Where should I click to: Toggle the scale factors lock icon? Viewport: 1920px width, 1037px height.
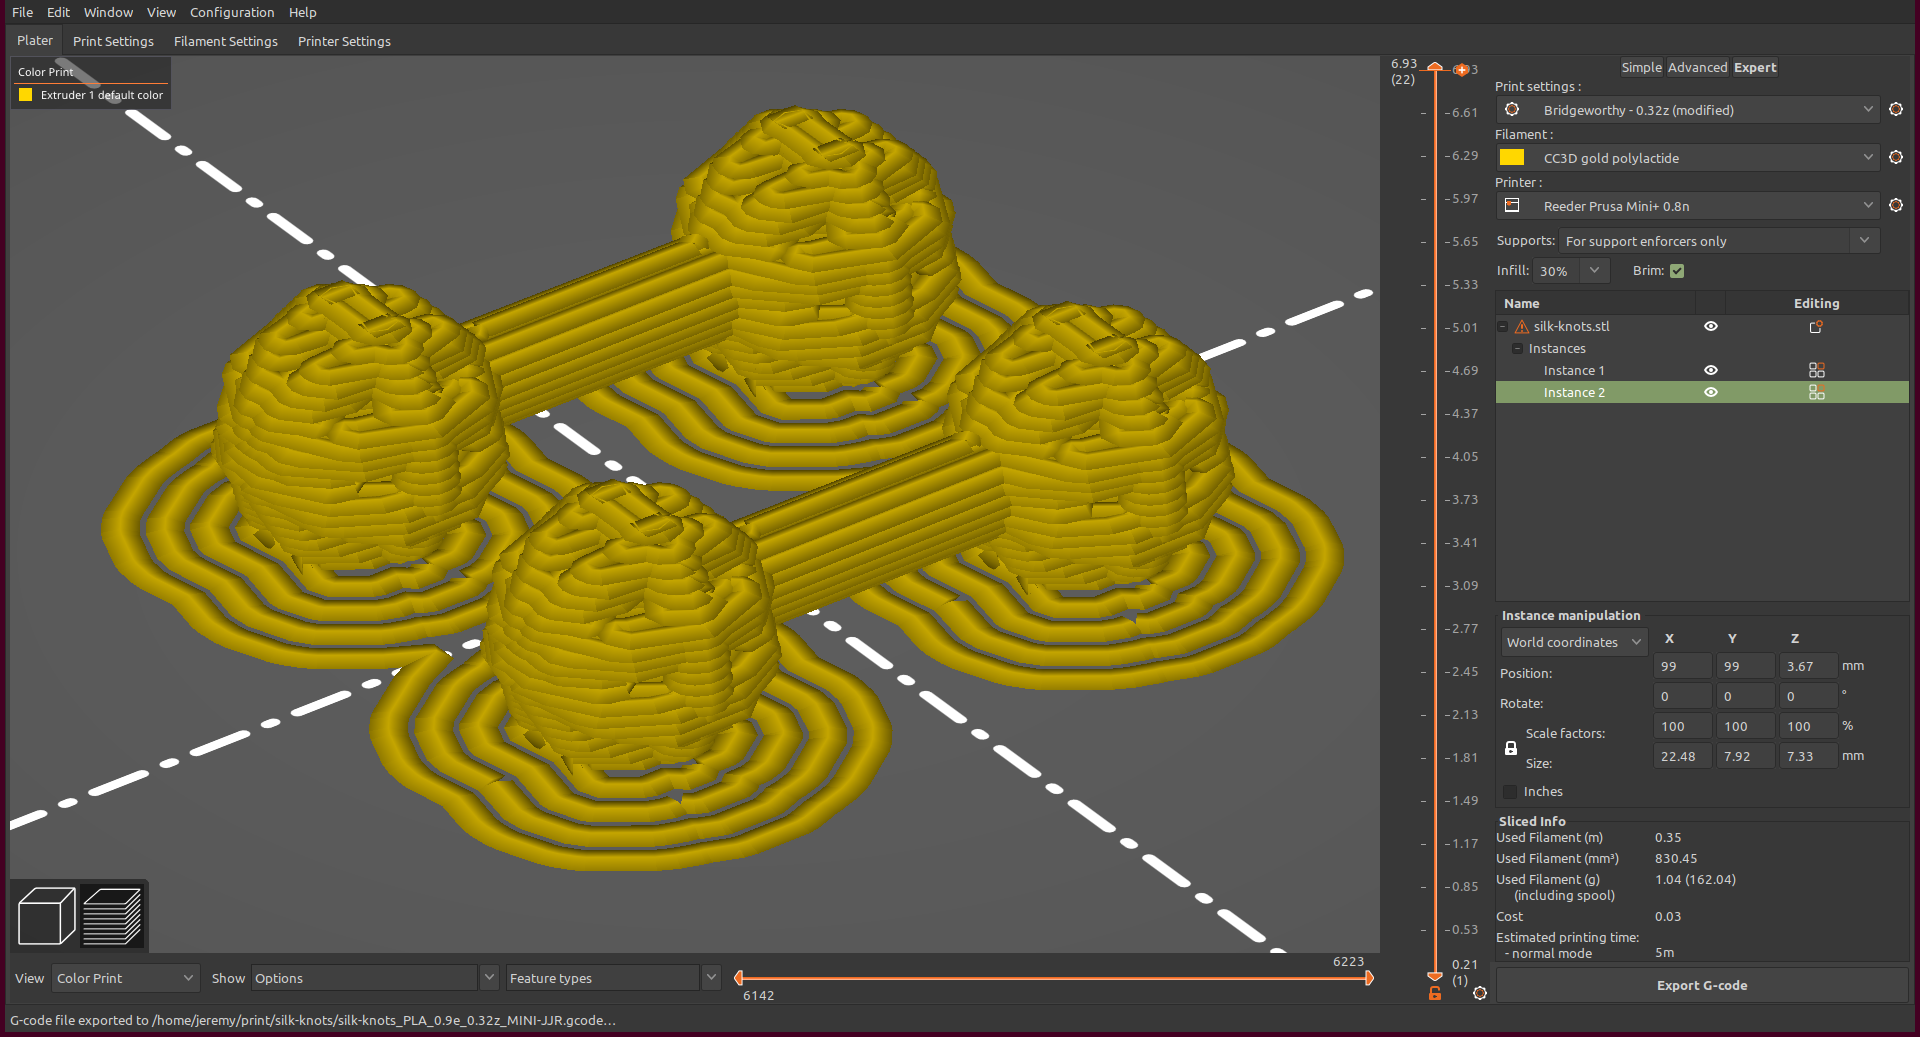point(1510,748)
